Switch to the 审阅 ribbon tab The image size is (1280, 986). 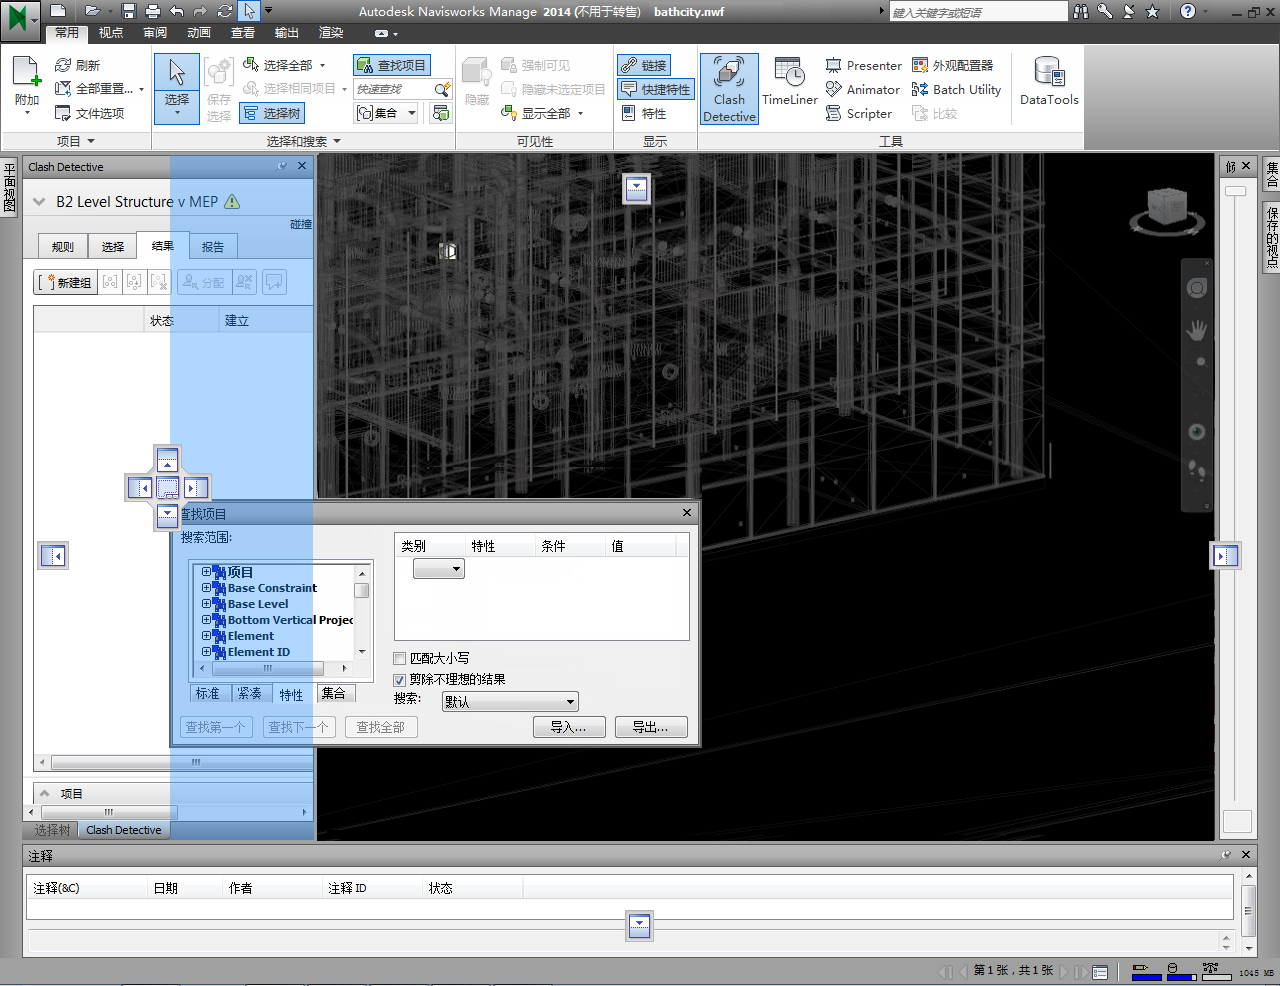coord(155,33)
